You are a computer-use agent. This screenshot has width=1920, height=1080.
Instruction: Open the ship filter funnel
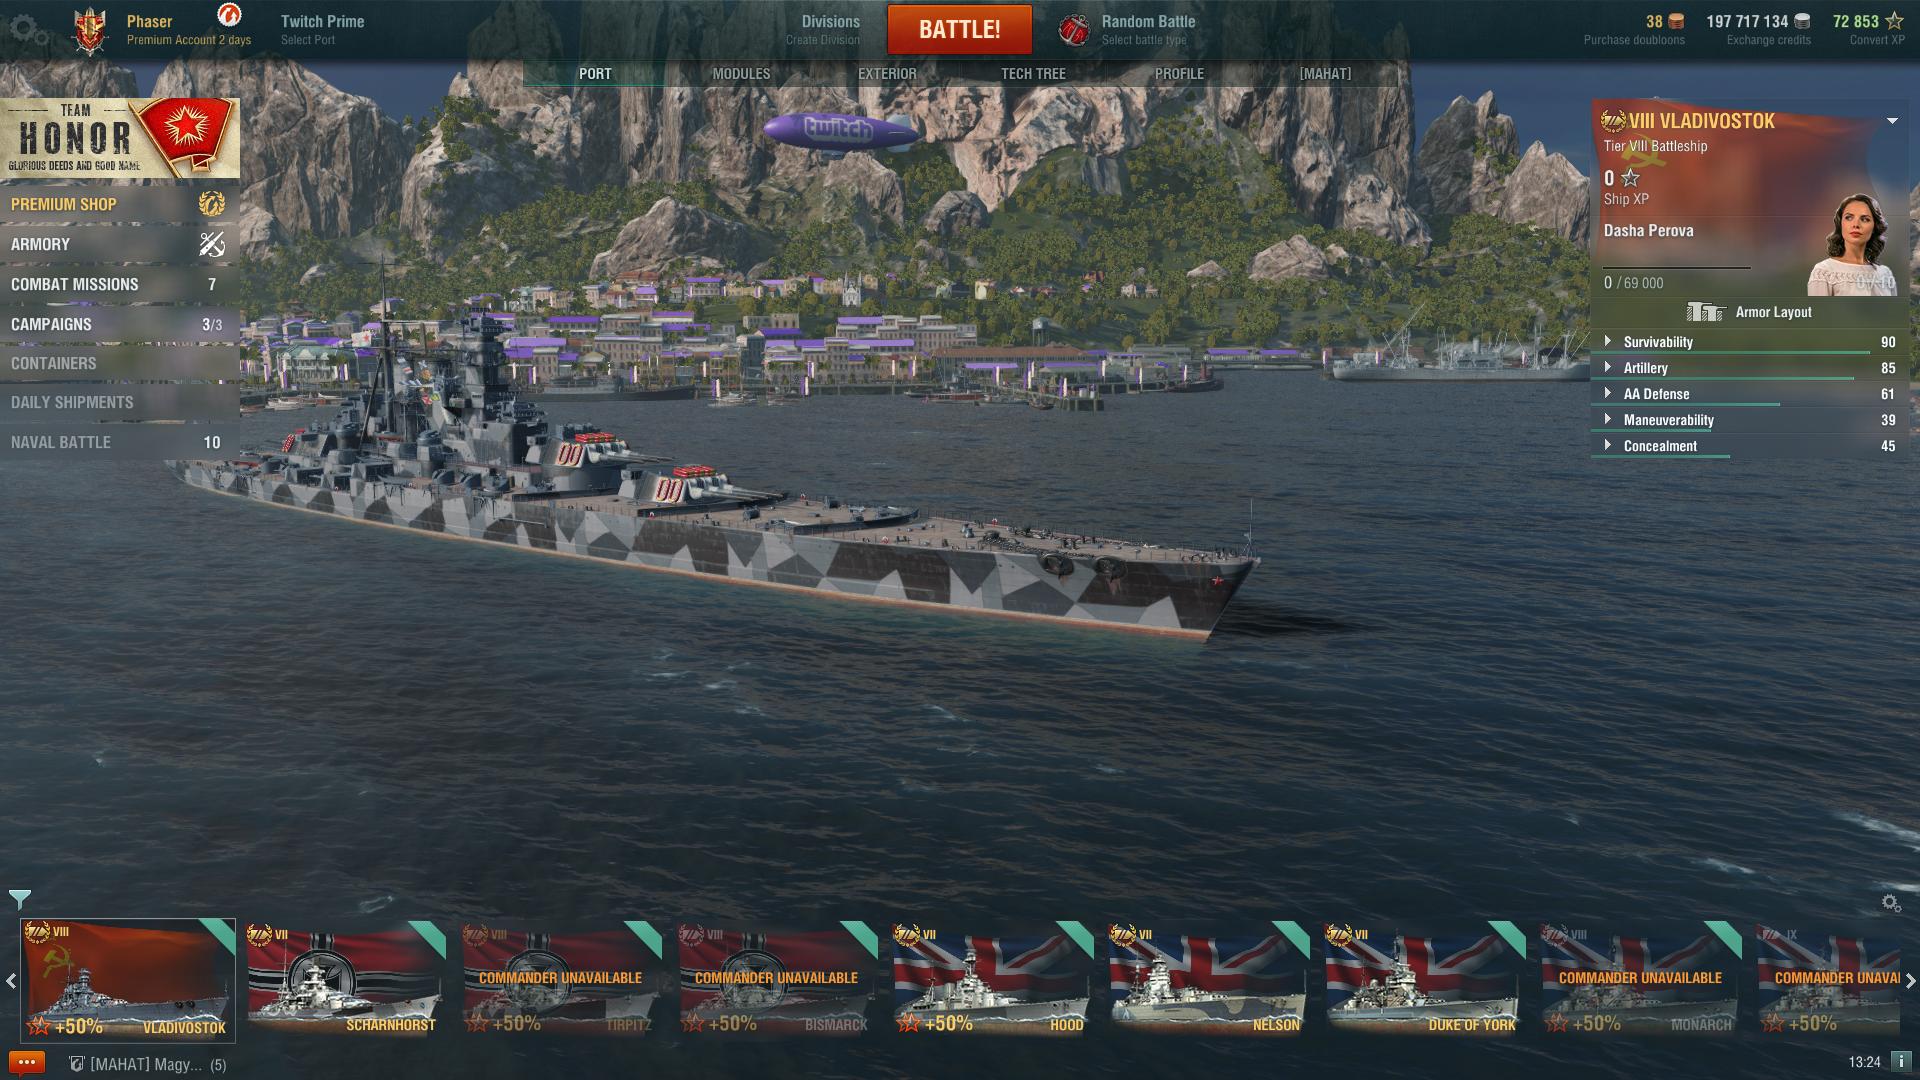click(19, 899)
